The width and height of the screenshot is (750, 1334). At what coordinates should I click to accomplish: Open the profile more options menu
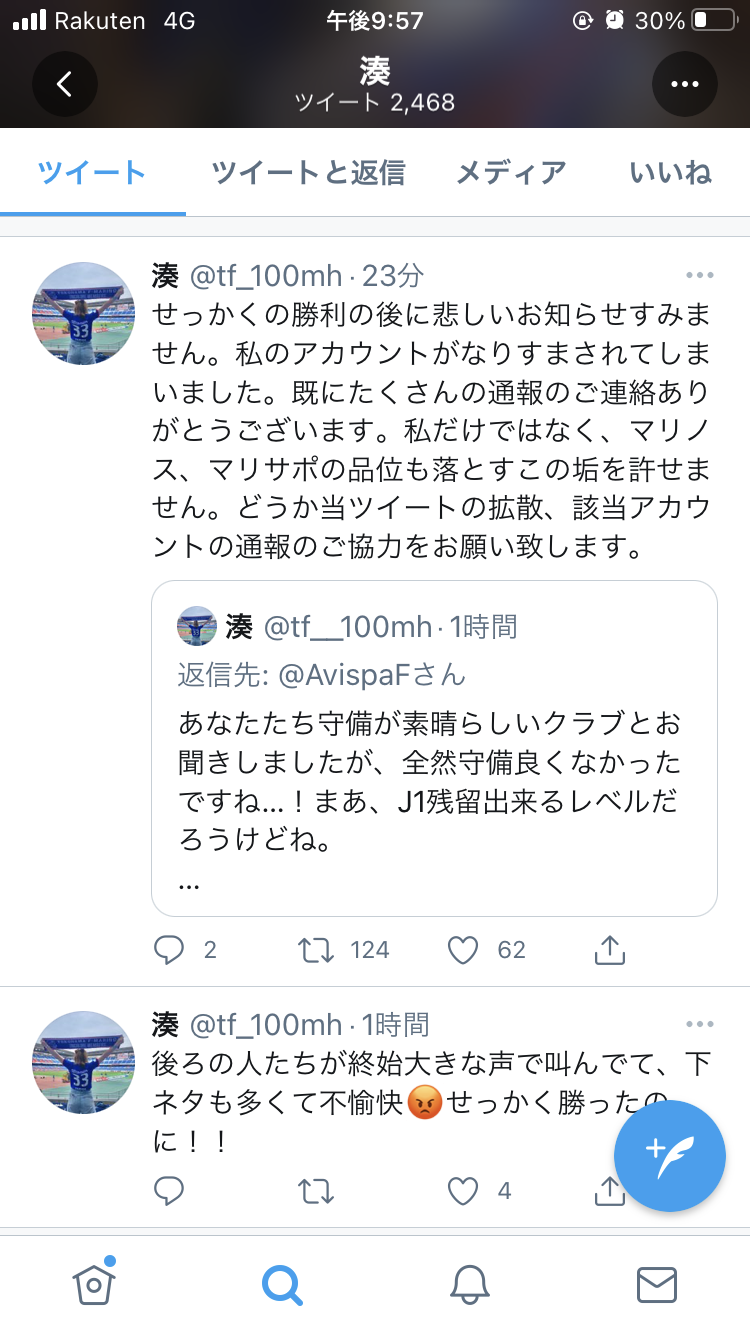pos(685,84)
